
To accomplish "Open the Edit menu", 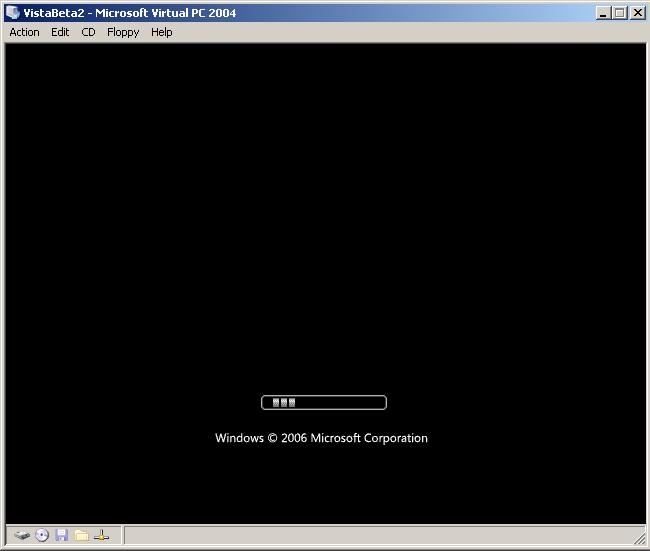I will 60,32.
